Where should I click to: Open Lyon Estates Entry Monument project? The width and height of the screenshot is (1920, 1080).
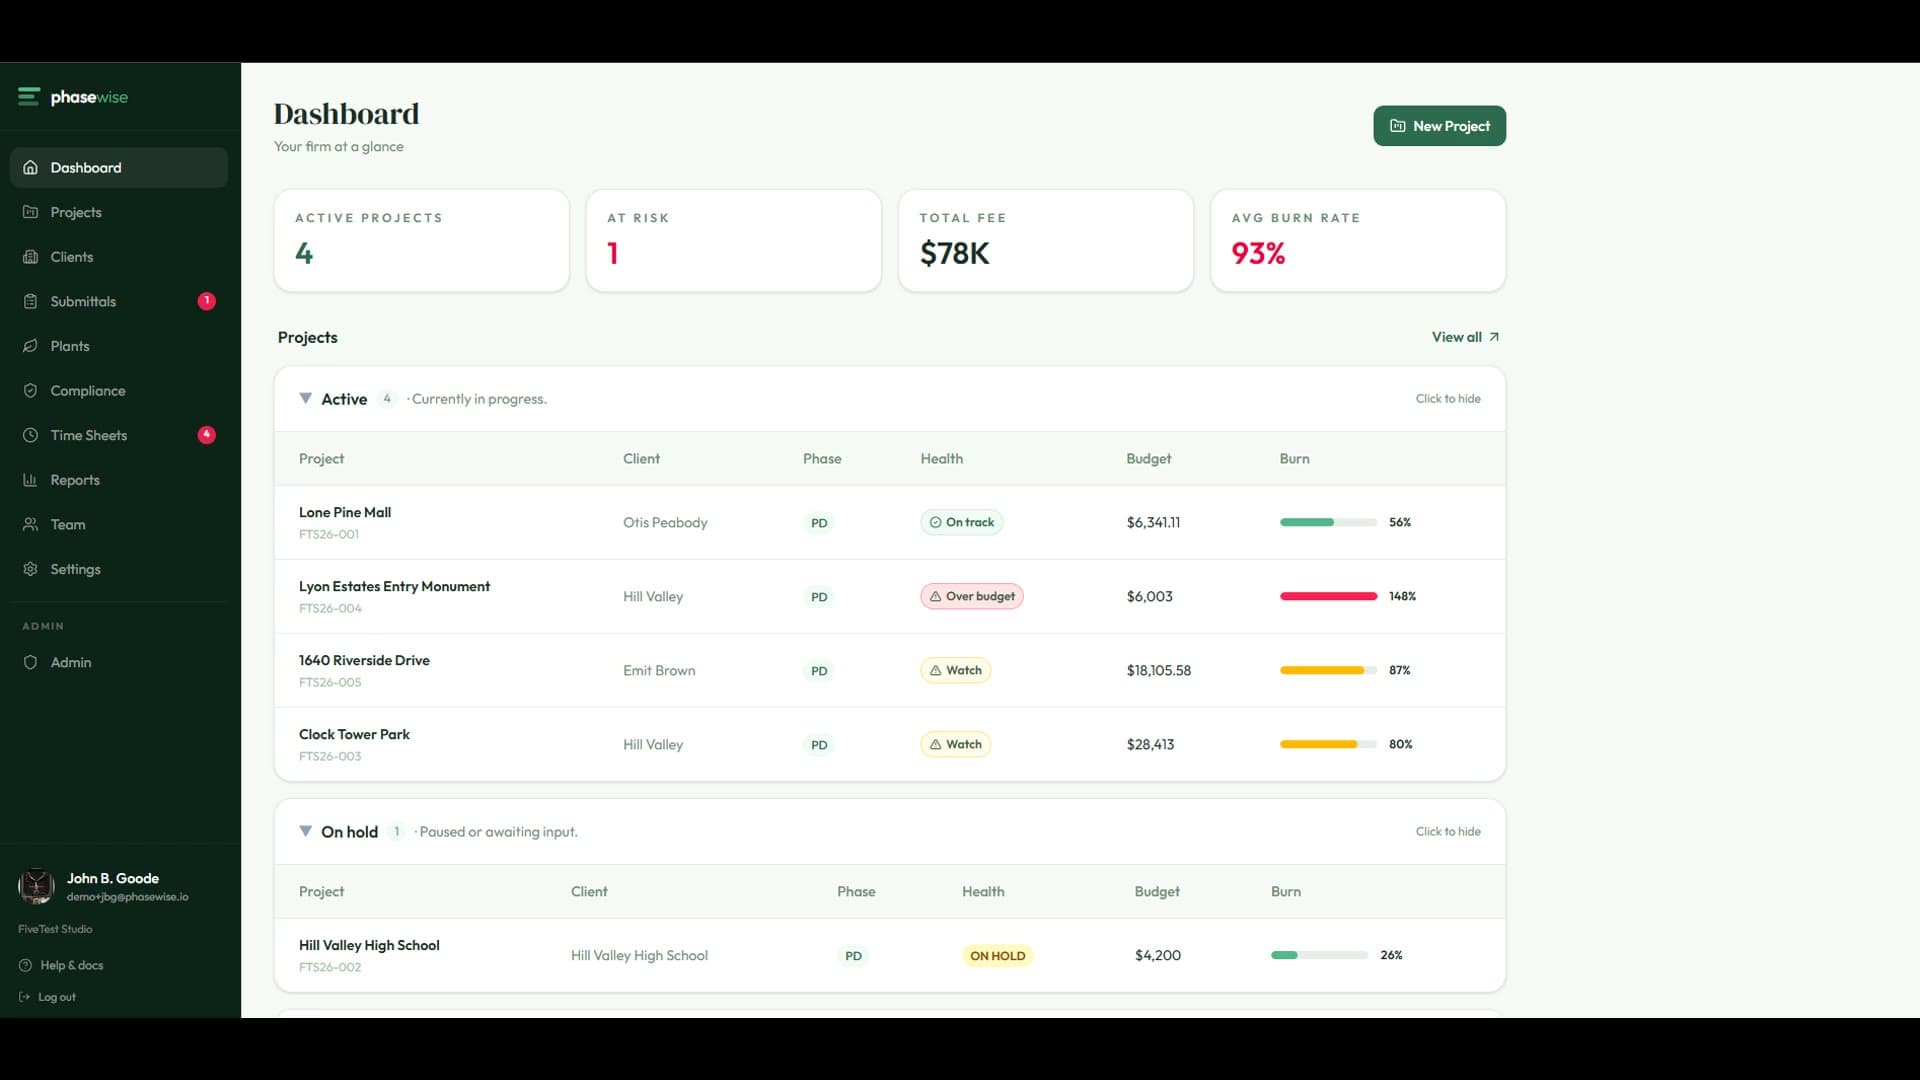pos(394,586)
